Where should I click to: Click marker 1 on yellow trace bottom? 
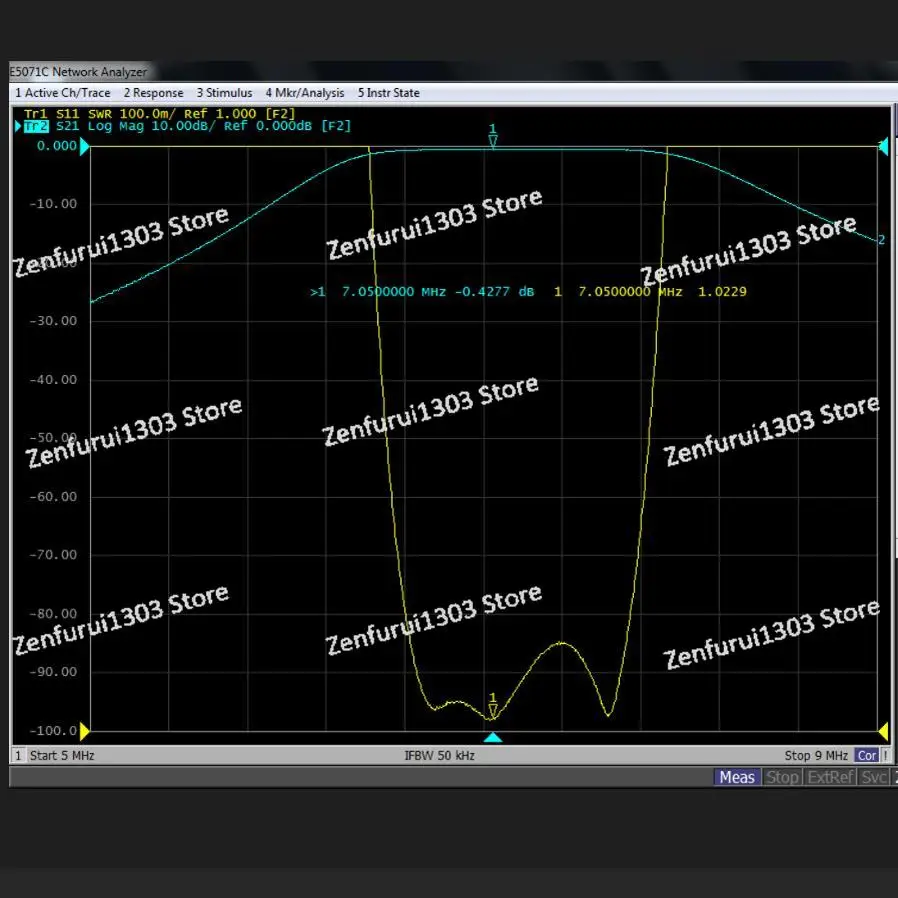pyautogui.click(x=492, y=710)
